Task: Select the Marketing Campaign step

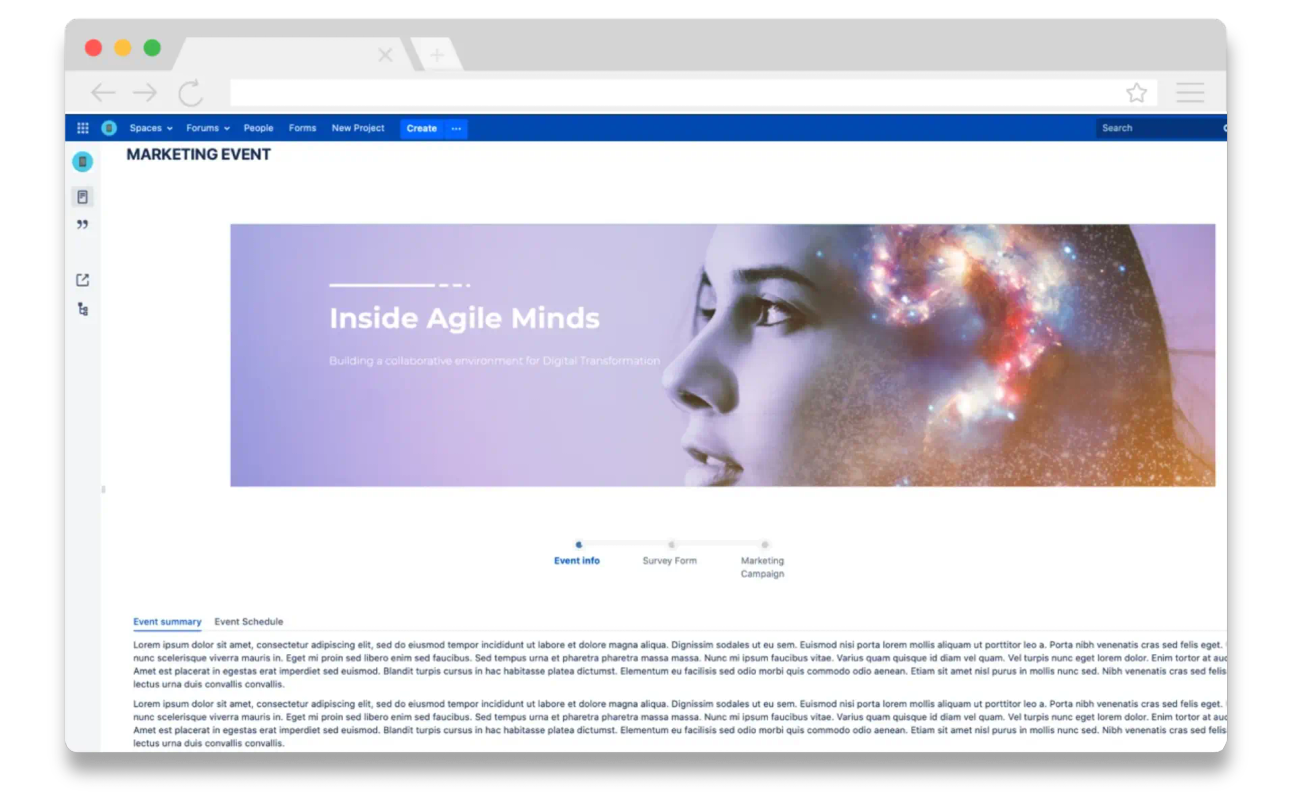Action: tap(763, 567)
